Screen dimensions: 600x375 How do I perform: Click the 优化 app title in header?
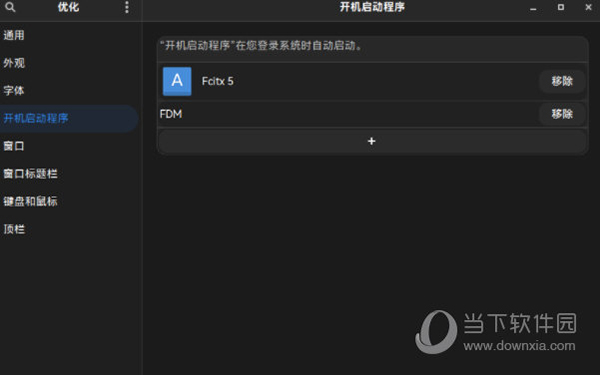pyautogui.click(x=68, y=7)
